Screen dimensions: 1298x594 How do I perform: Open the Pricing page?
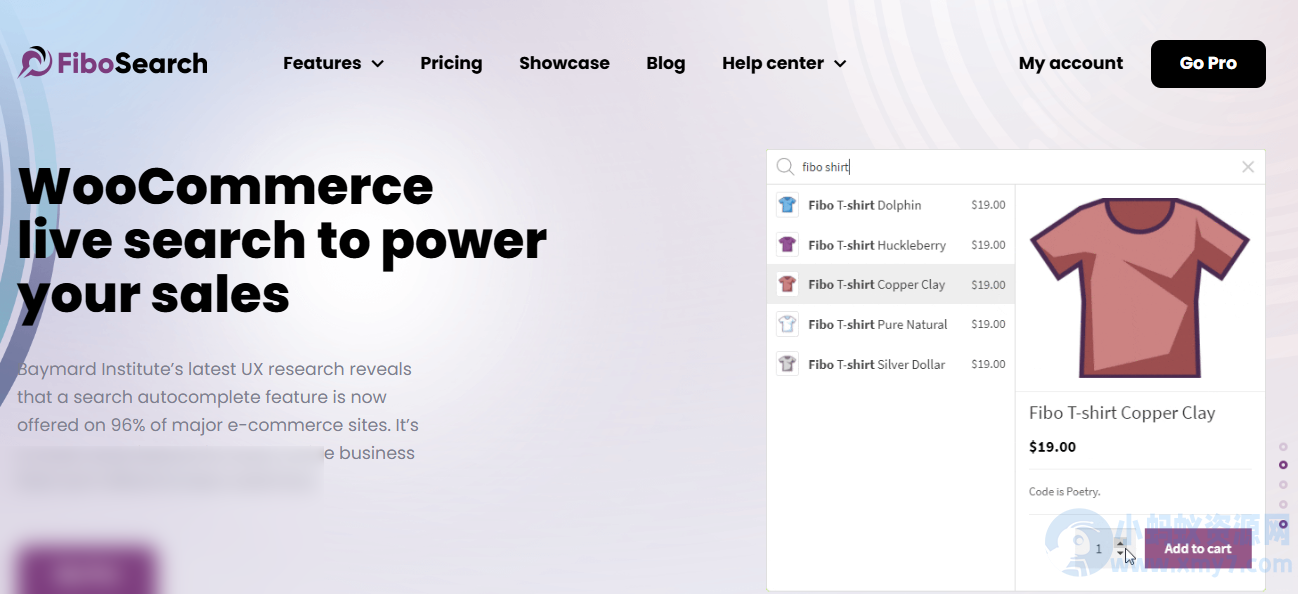451,63
